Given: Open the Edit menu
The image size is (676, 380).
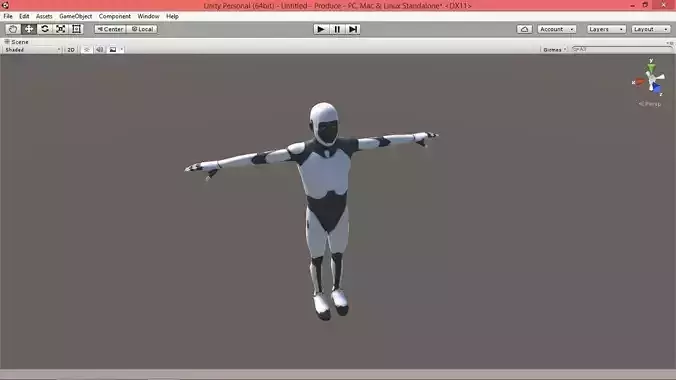Looking at the screenshot, I should click(24, 16).
